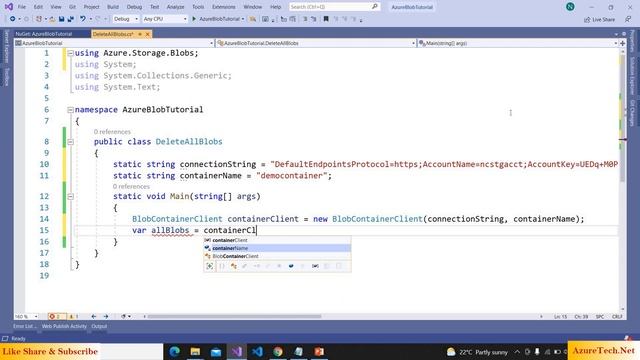Click the Open File icon in toolbar
This screenshot has height=360, width=640.
52,19
